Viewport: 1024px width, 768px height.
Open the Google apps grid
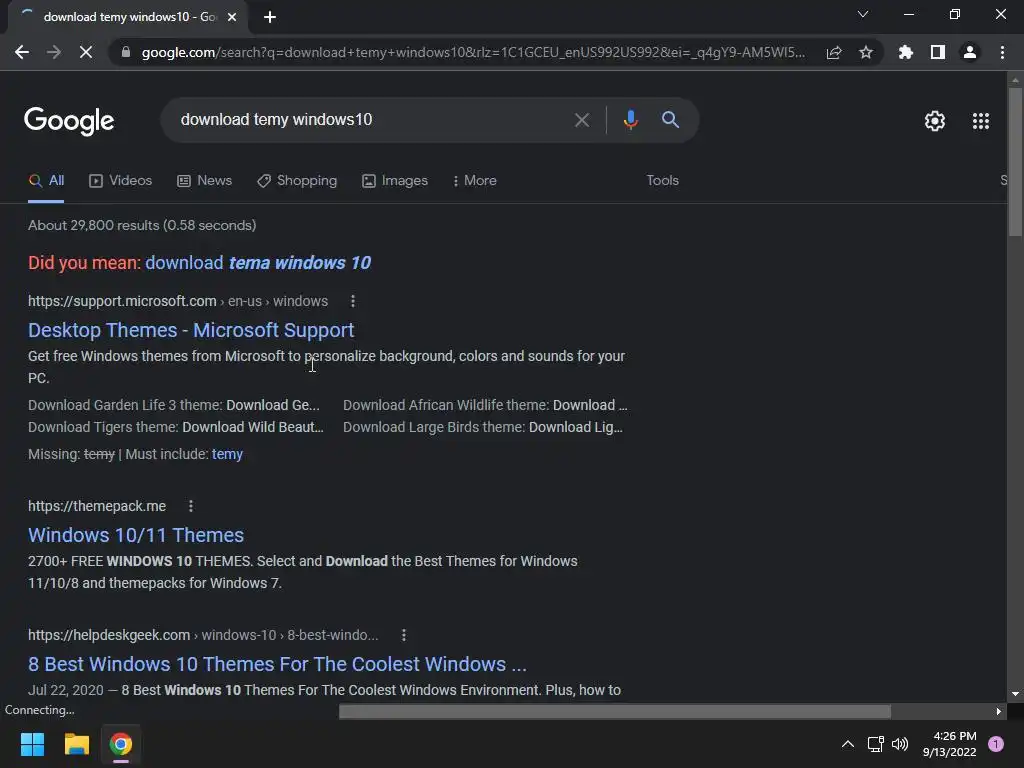(x=981, y=121)
